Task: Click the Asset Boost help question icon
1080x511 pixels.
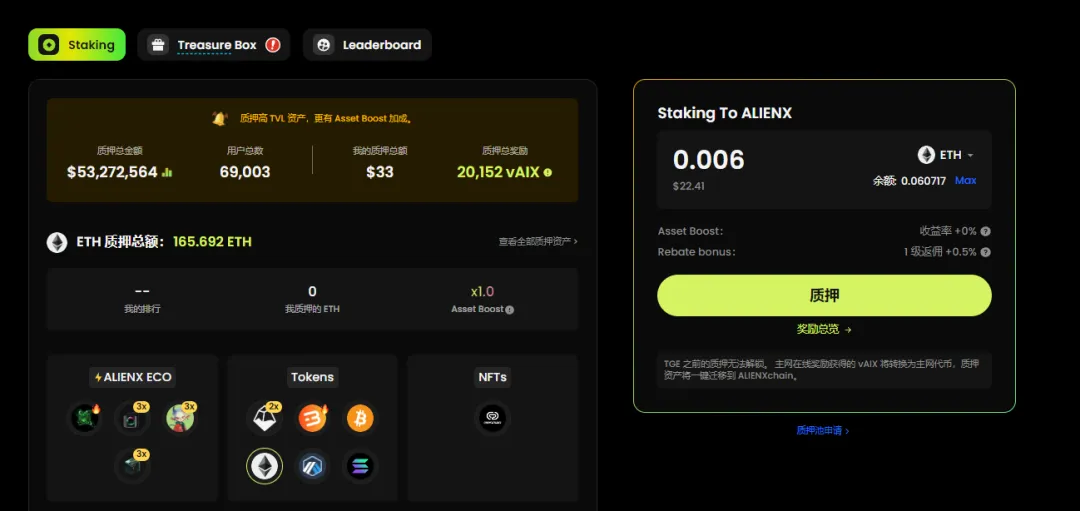Action: click(x=986, y=231)
